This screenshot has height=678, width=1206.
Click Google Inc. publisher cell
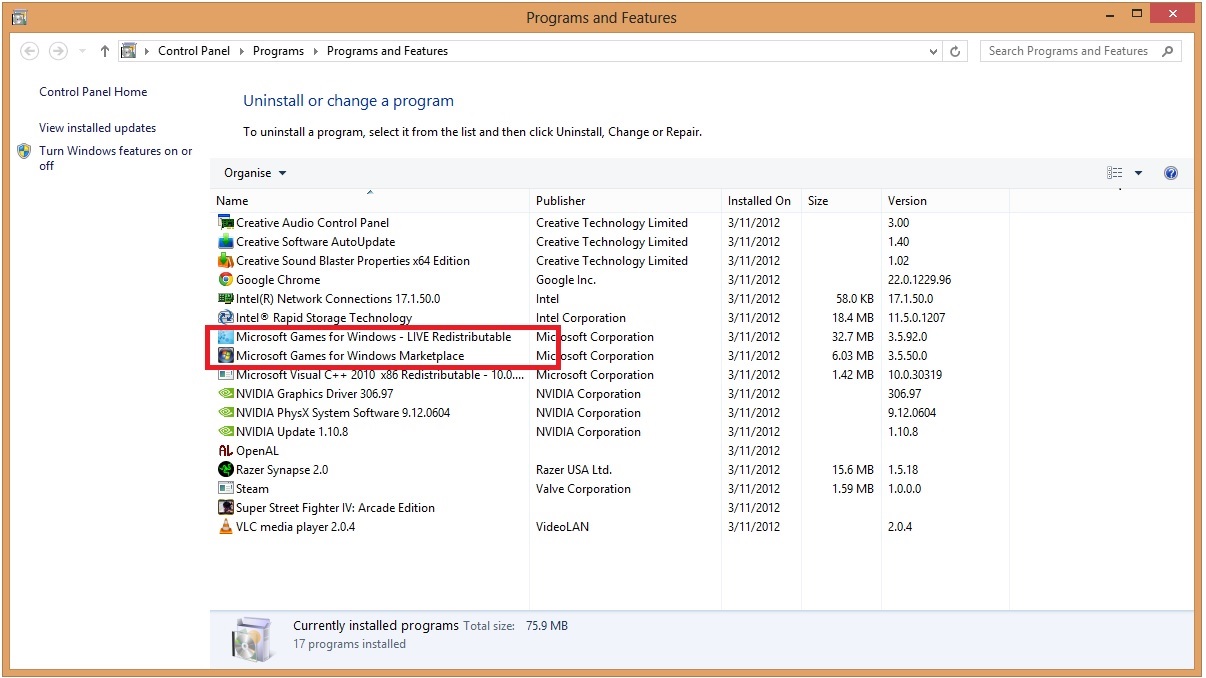(x=565, y=280)
